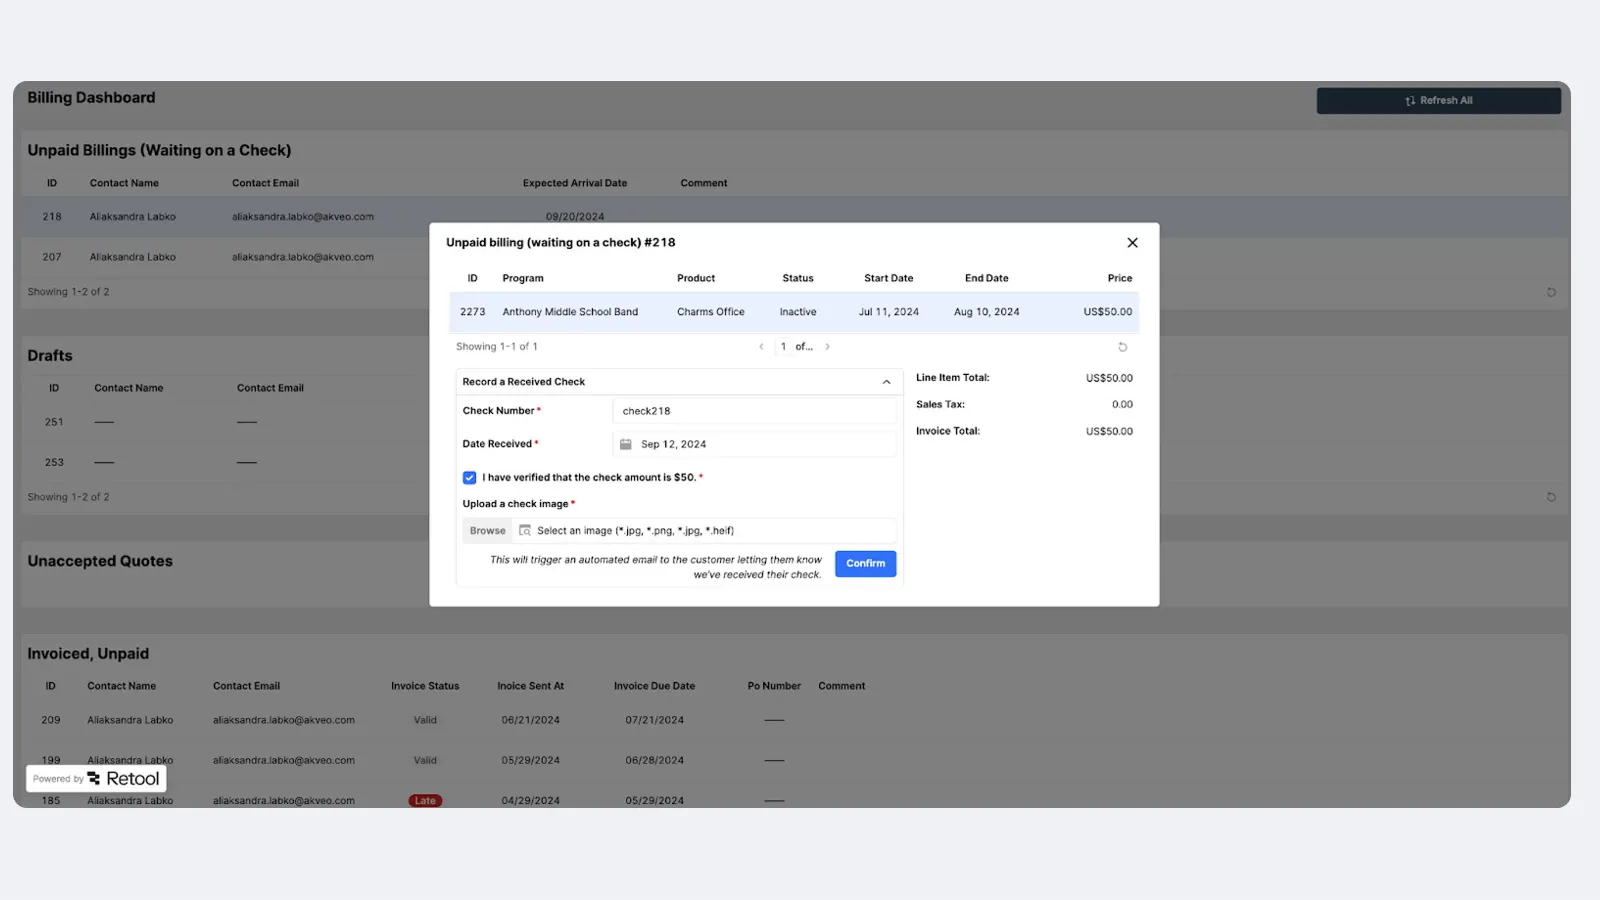Go to the previous page in dialog table

click(761, 347)
